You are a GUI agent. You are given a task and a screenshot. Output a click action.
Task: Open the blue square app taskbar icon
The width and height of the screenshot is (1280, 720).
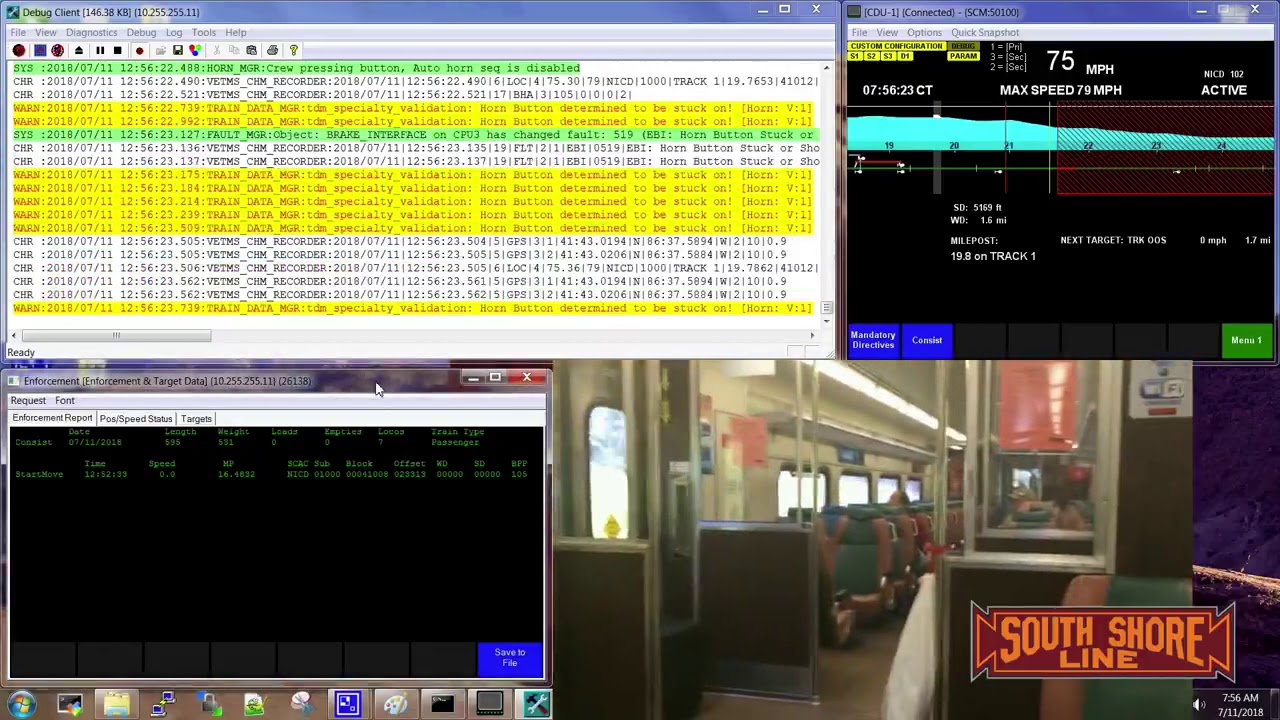[347, 704]
